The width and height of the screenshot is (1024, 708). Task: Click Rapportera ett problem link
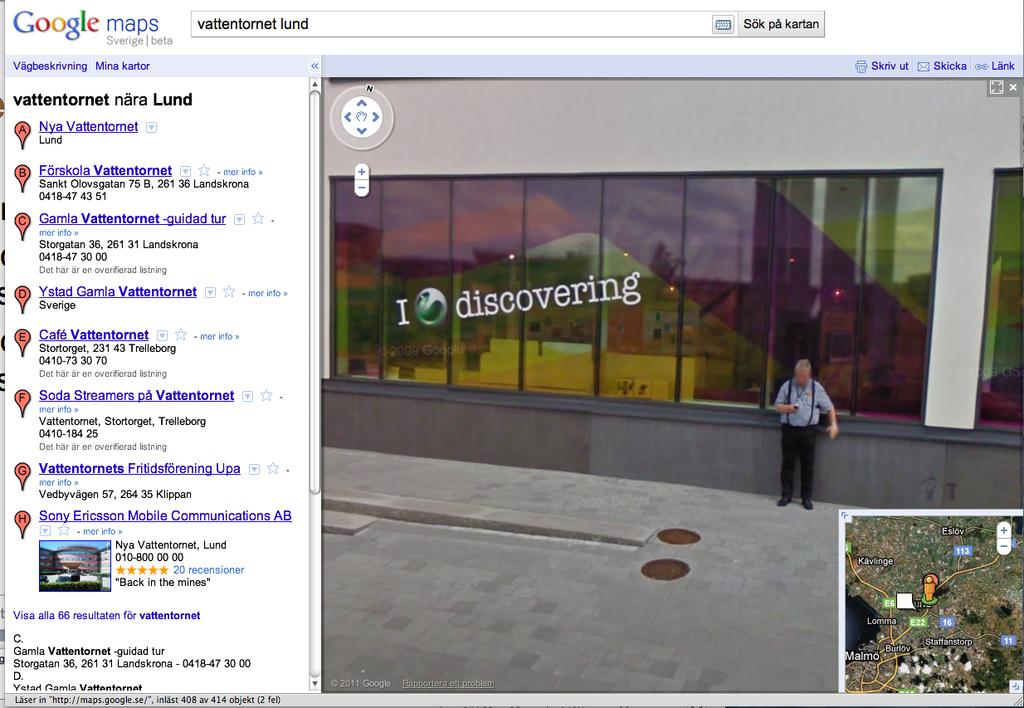click(448, 683)
